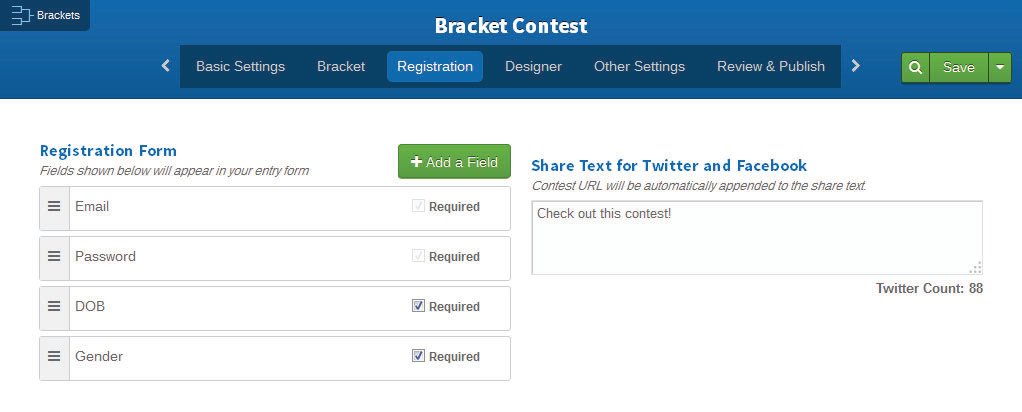Click the Password field drag handle
Viewport: 1022px width, 412px height.
(x=54, y=257)
